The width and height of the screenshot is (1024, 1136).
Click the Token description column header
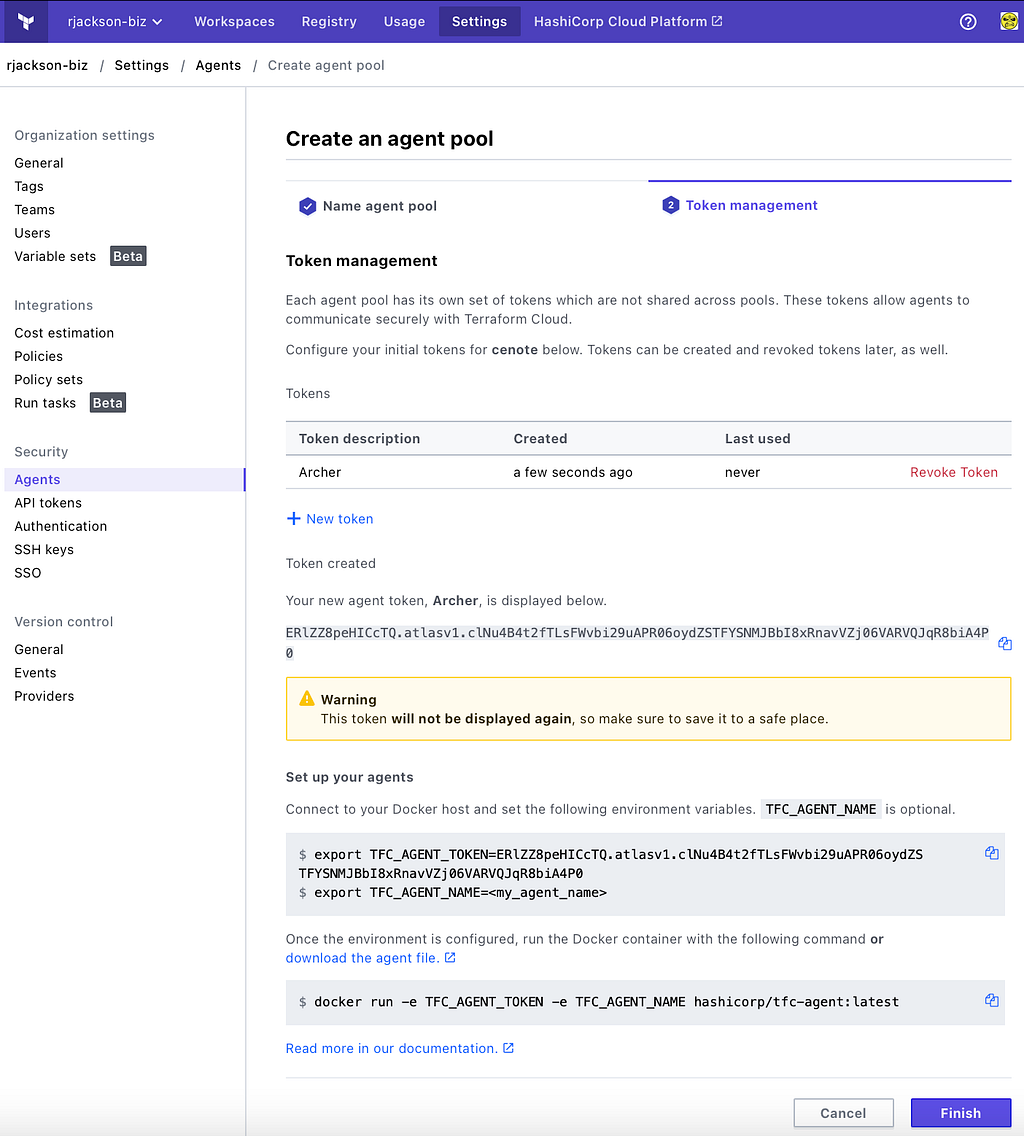[359, 438]
